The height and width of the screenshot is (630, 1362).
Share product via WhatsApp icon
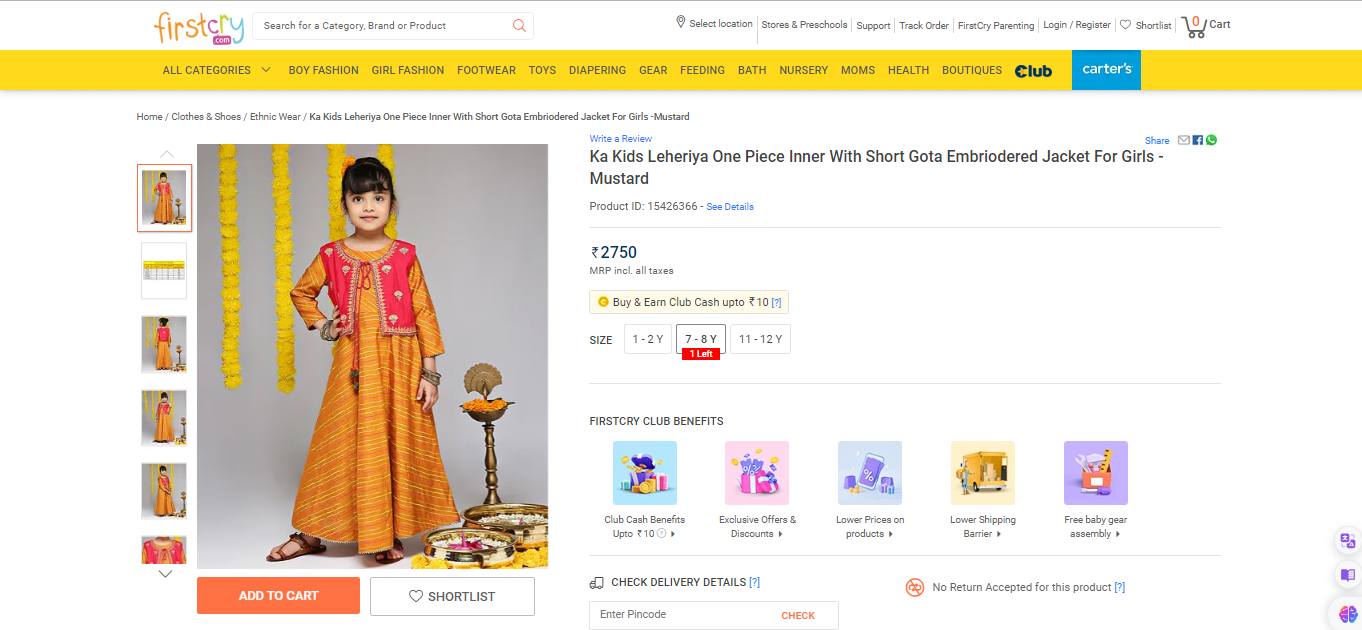1211,140
